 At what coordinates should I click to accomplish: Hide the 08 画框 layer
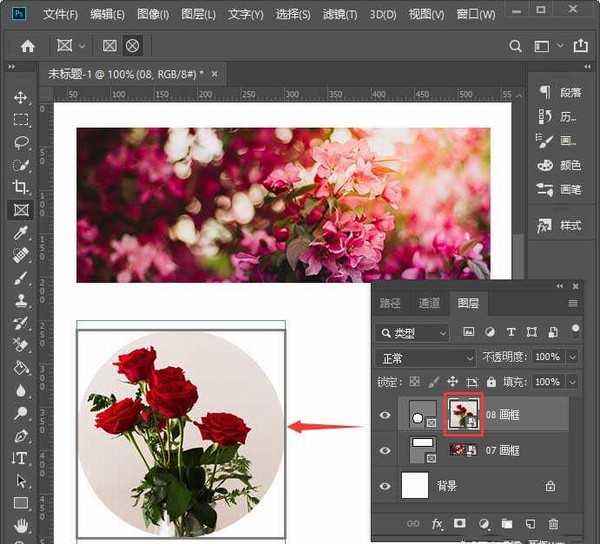[x=386, y=415]
